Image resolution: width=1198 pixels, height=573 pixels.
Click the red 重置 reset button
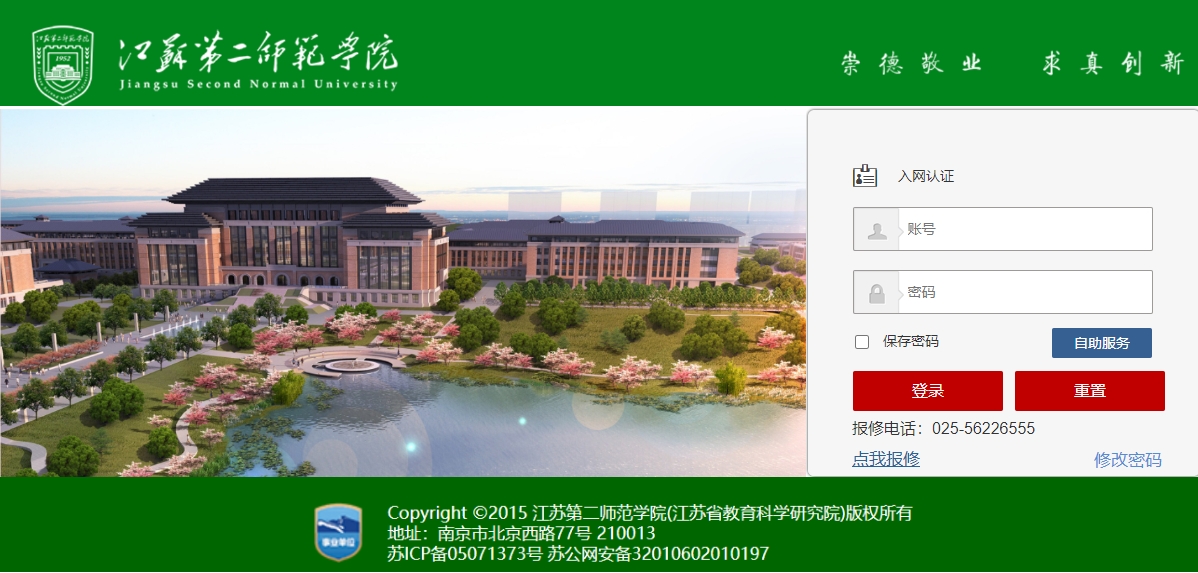pos(1090,391)
